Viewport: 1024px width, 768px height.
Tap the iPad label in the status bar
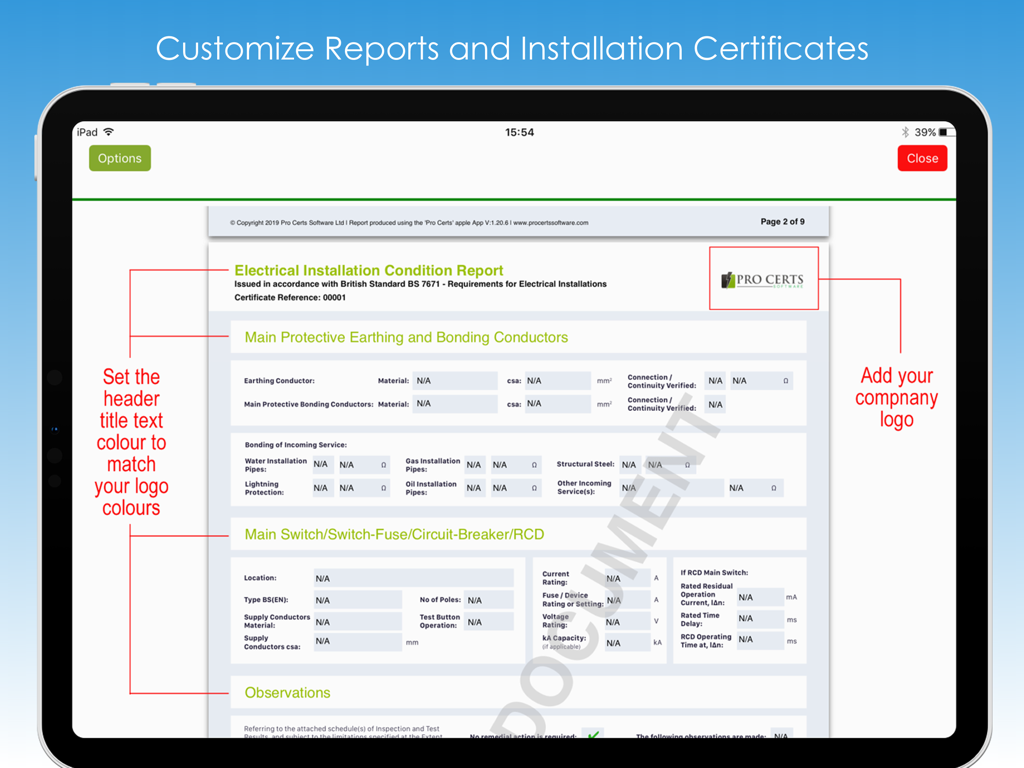tap(87, 131)
